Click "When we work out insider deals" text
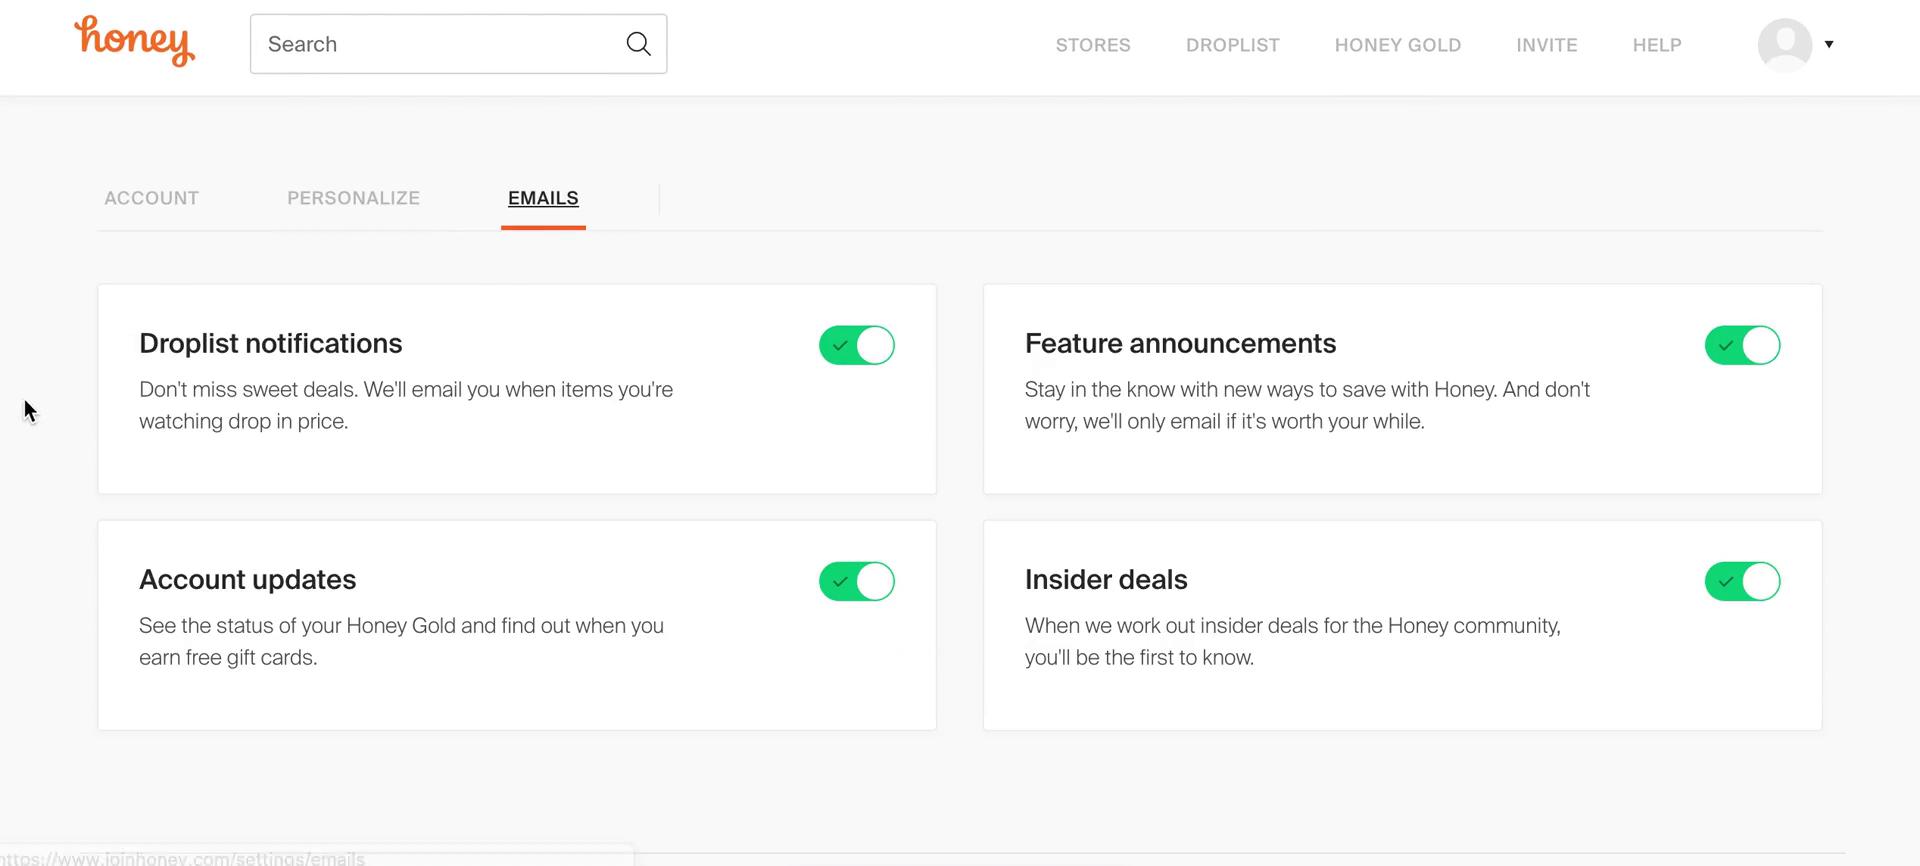Screen dimensions: 1920x866 click(1292, 641)
